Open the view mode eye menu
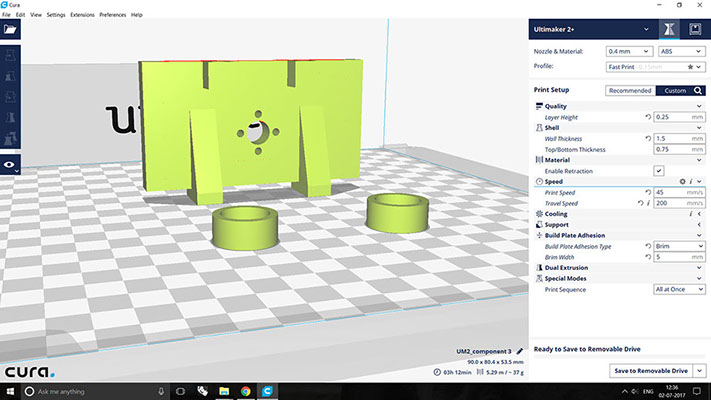 10,165
